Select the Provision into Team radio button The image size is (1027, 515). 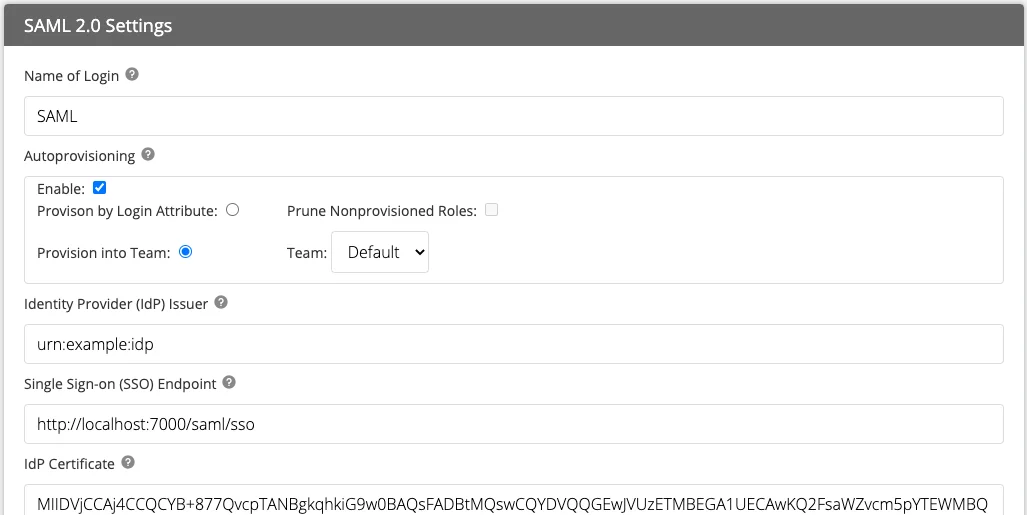[185, 252]
